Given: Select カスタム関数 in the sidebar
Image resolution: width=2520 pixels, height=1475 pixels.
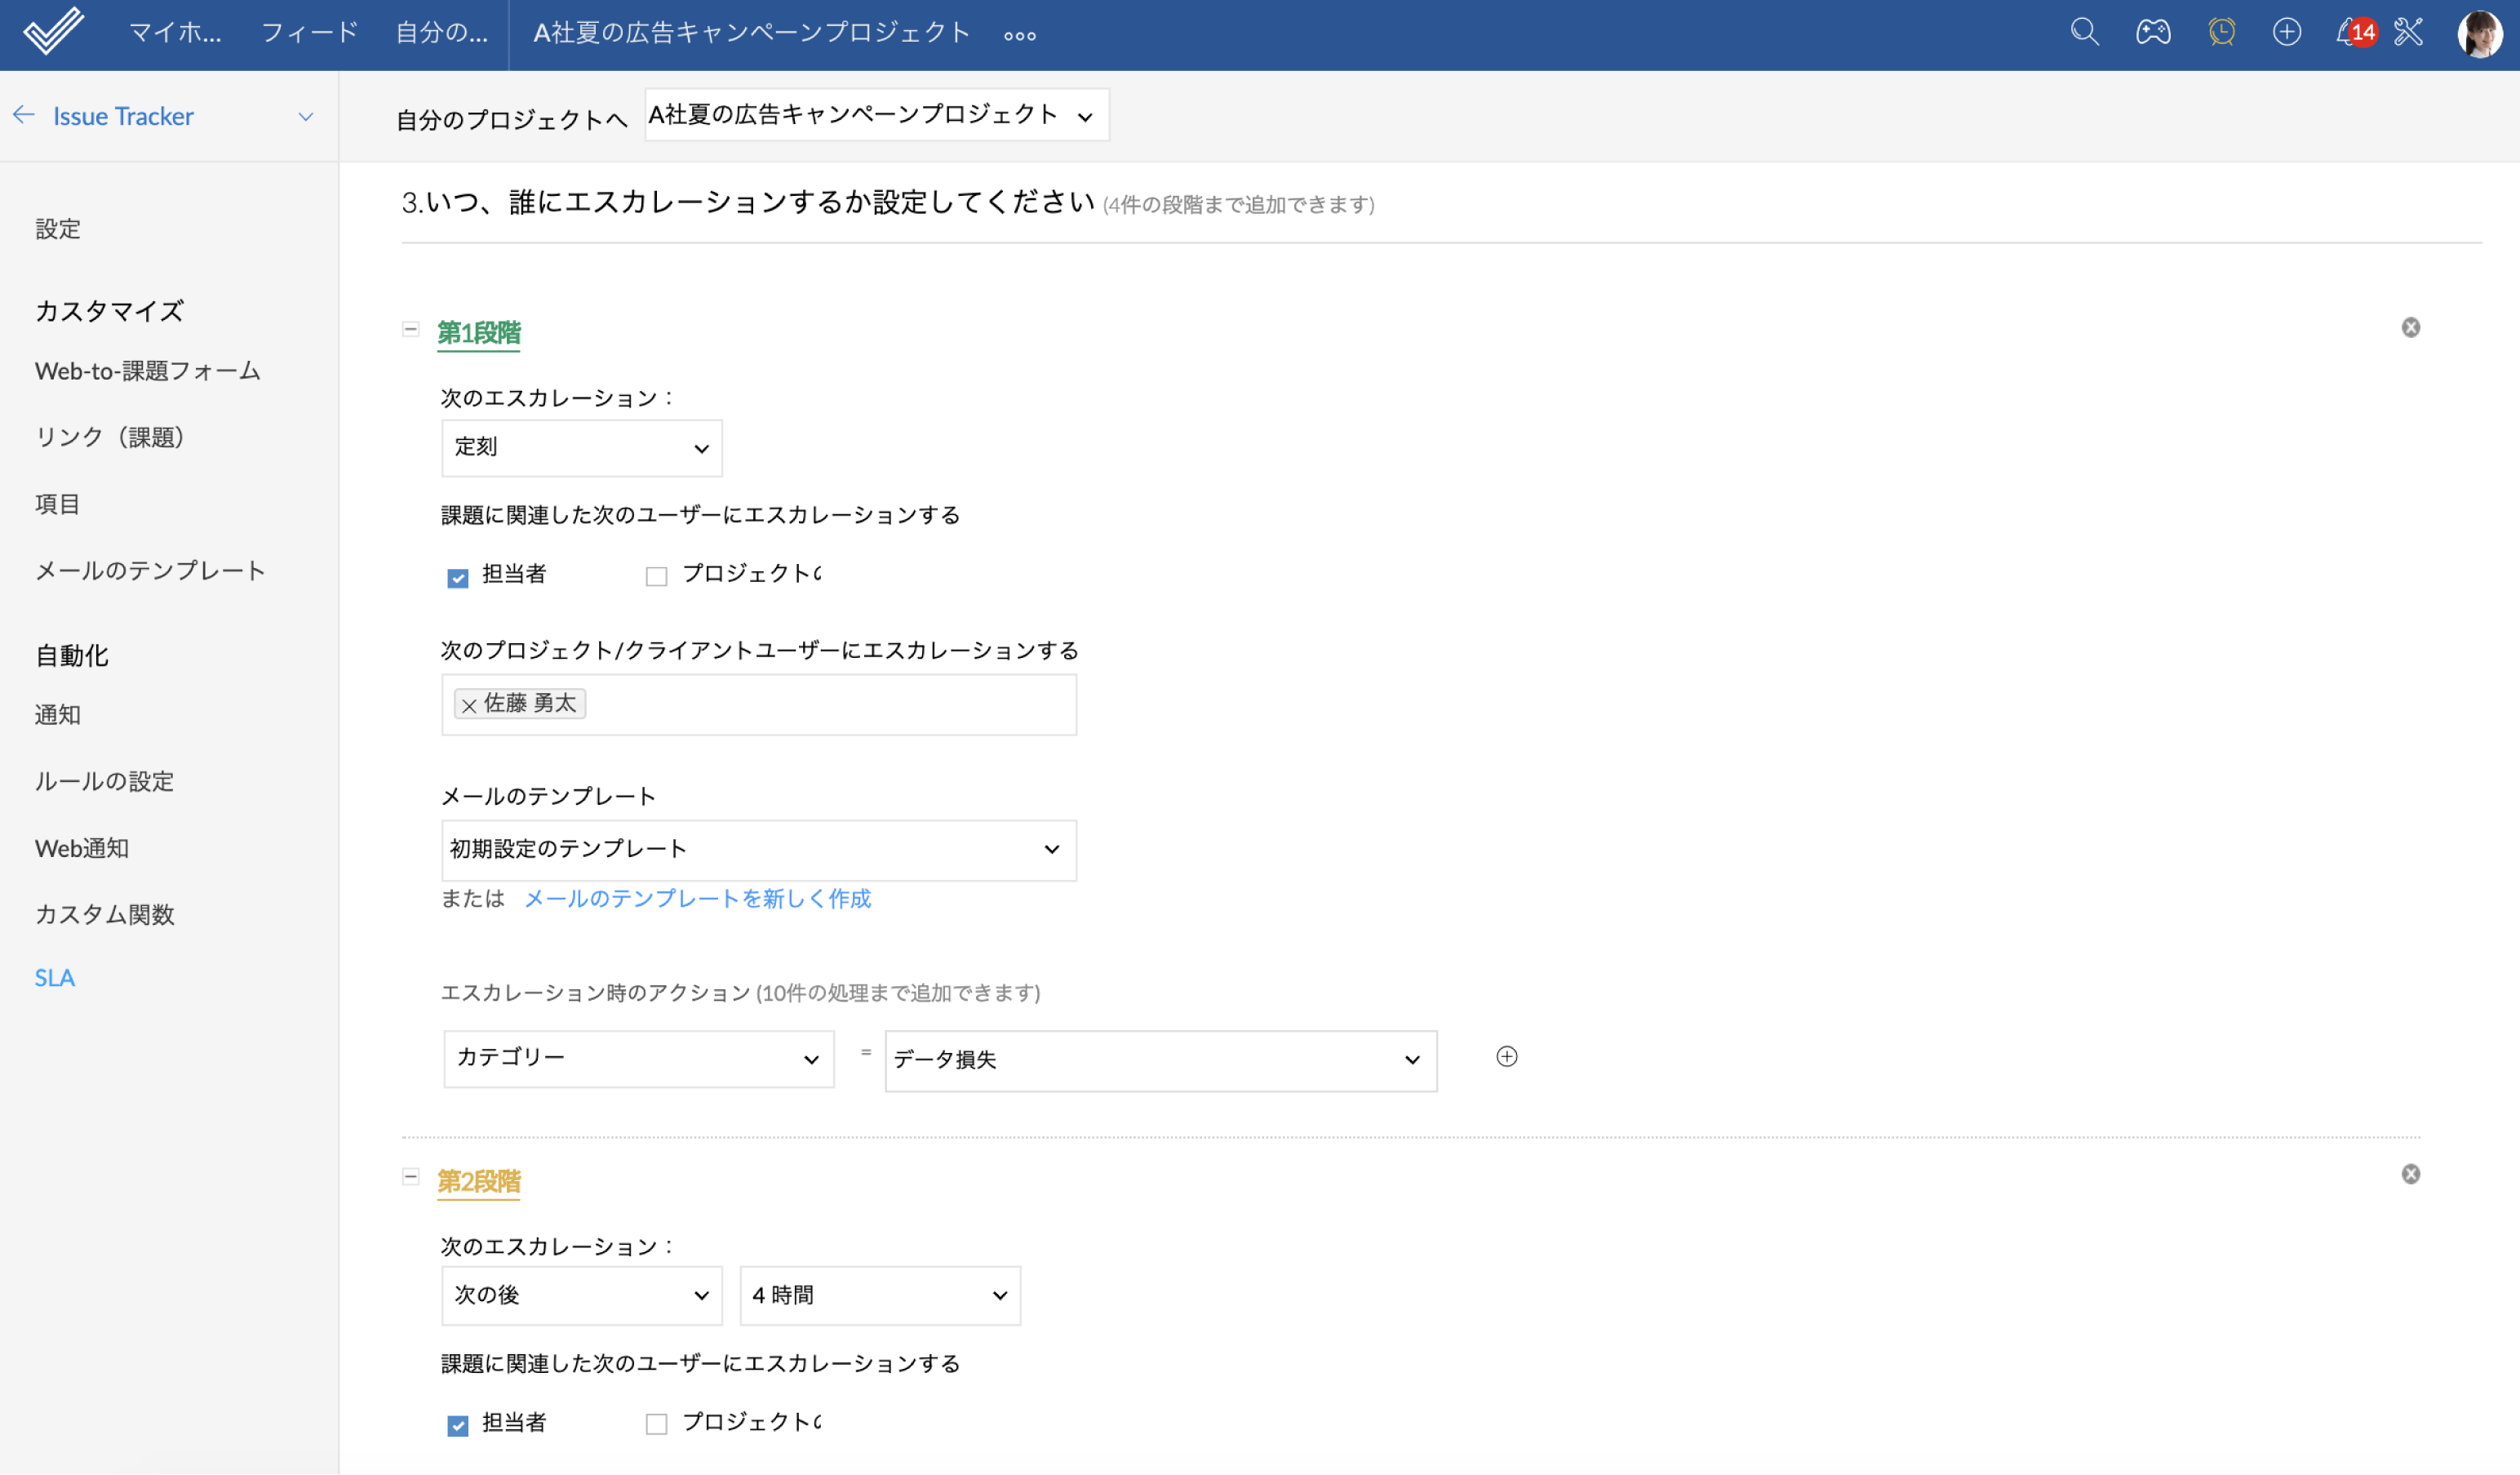Looking at the screenshot, I should tap(105, 915).
